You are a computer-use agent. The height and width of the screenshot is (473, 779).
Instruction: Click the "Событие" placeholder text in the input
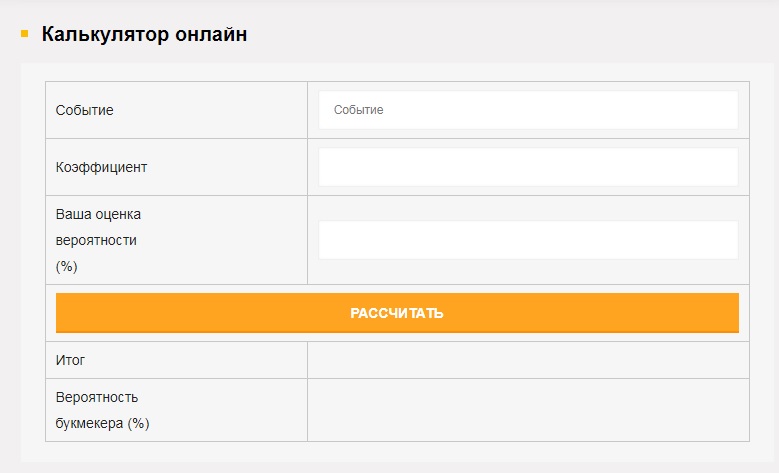359,110
